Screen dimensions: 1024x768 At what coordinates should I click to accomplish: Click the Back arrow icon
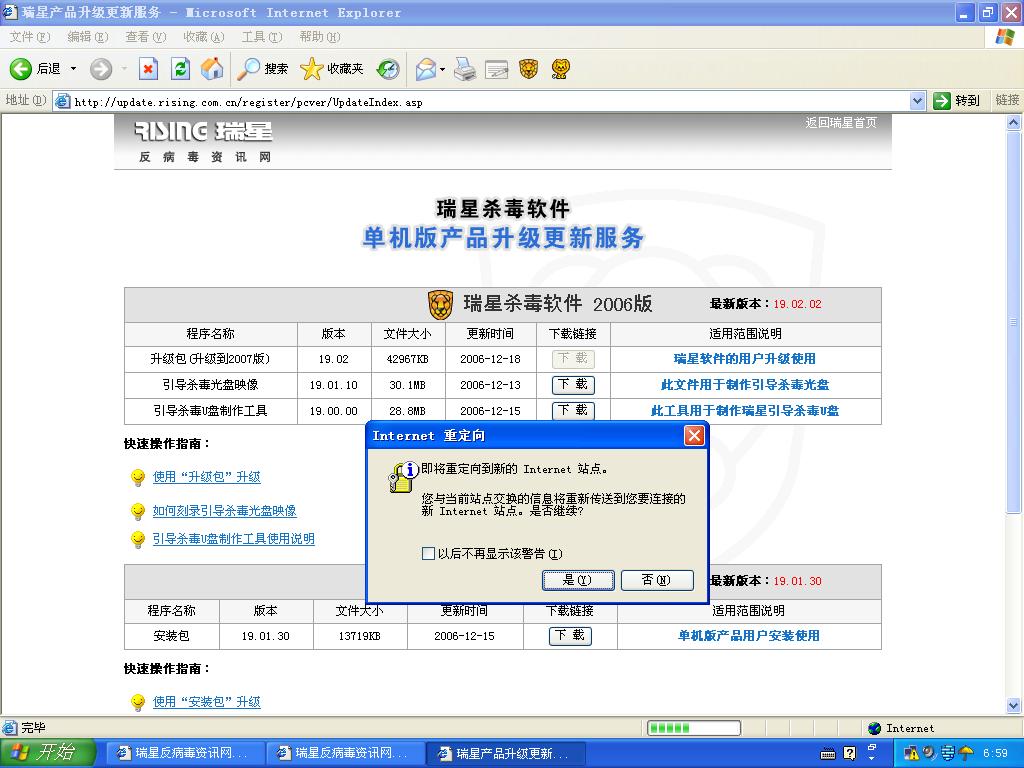click(x=20, y=69)
